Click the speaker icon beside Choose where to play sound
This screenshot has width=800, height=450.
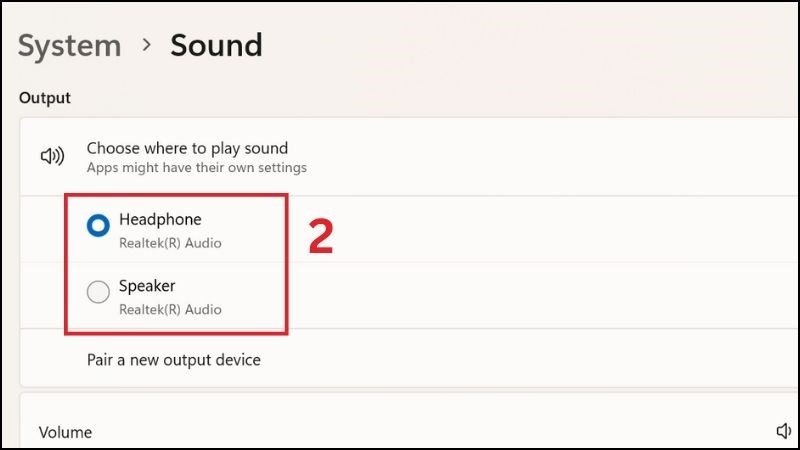point(51,156)
